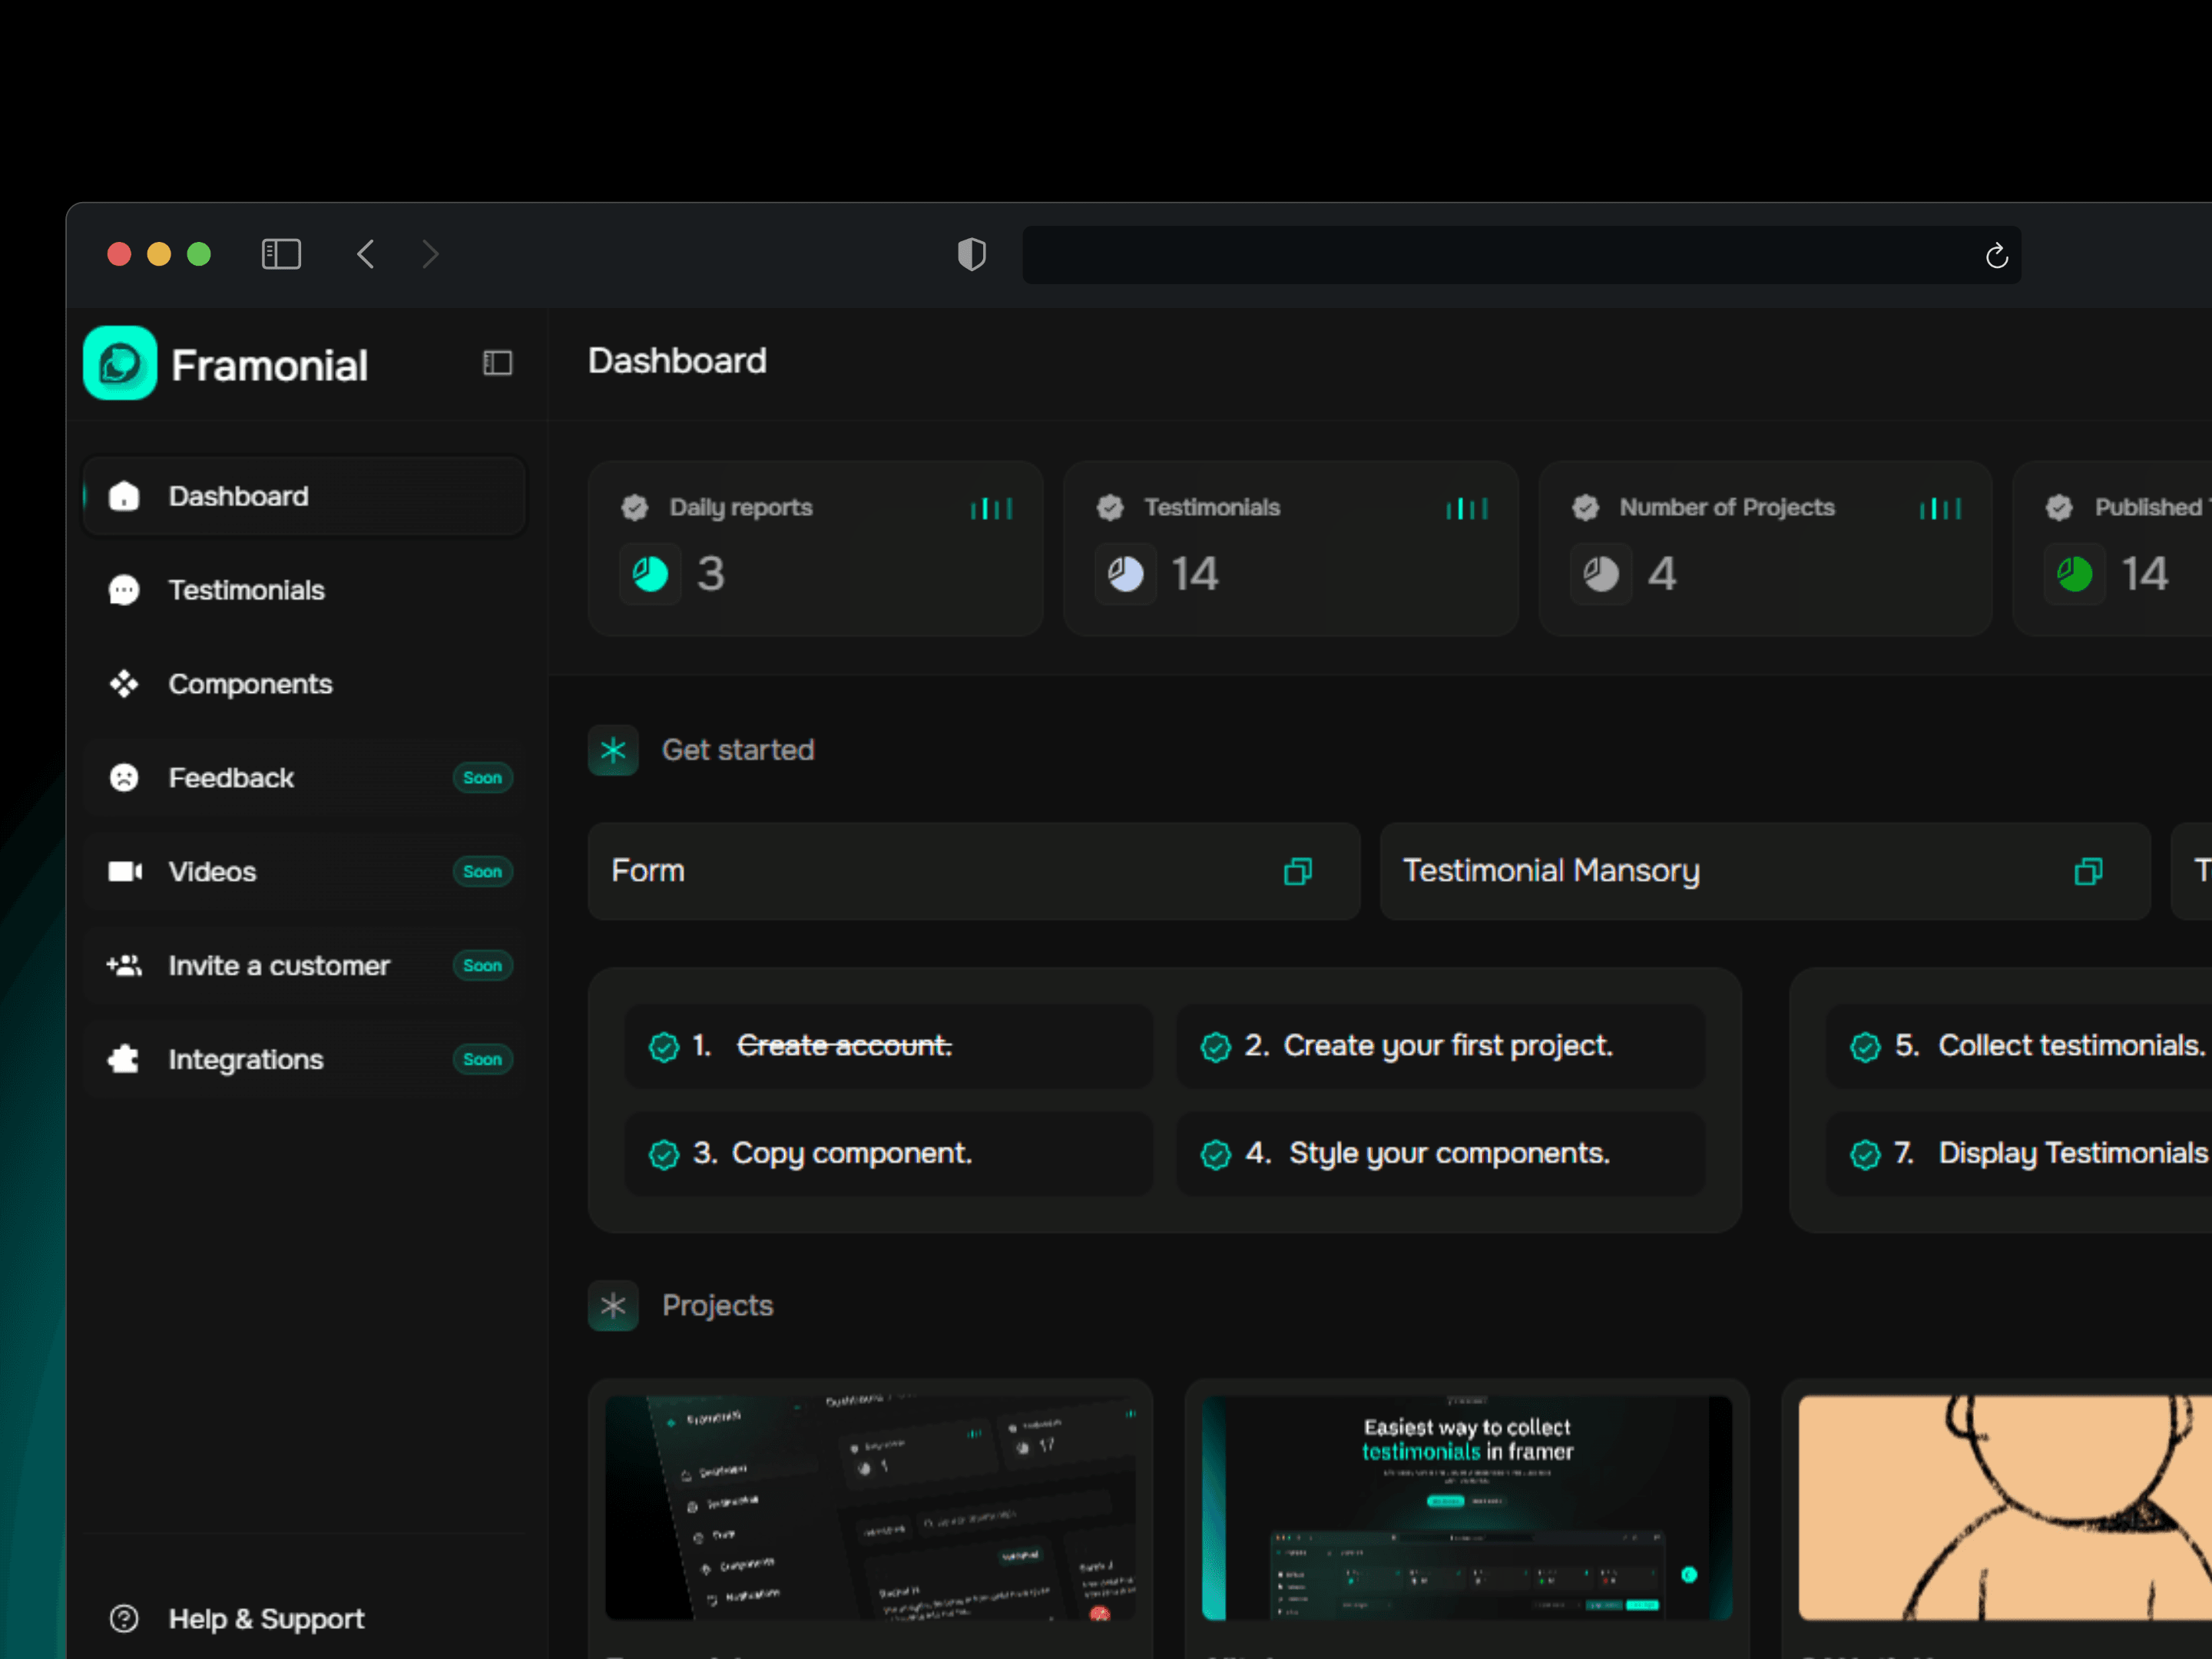Copy the Form component
Screen dimensions: 2212x1659
coord(1298,872)
